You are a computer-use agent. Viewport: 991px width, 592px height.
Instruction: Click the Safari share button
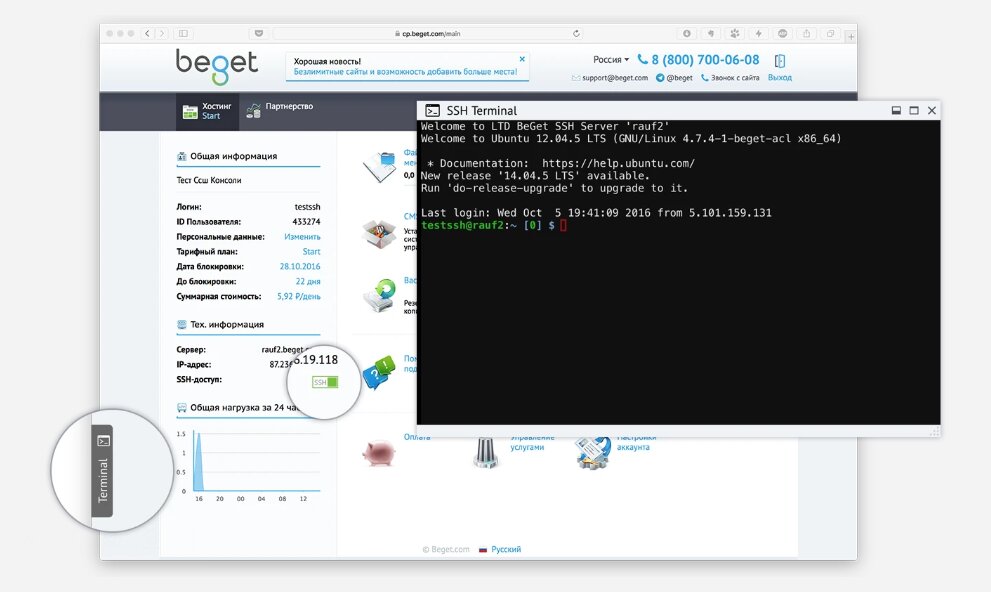pos(806,33)
